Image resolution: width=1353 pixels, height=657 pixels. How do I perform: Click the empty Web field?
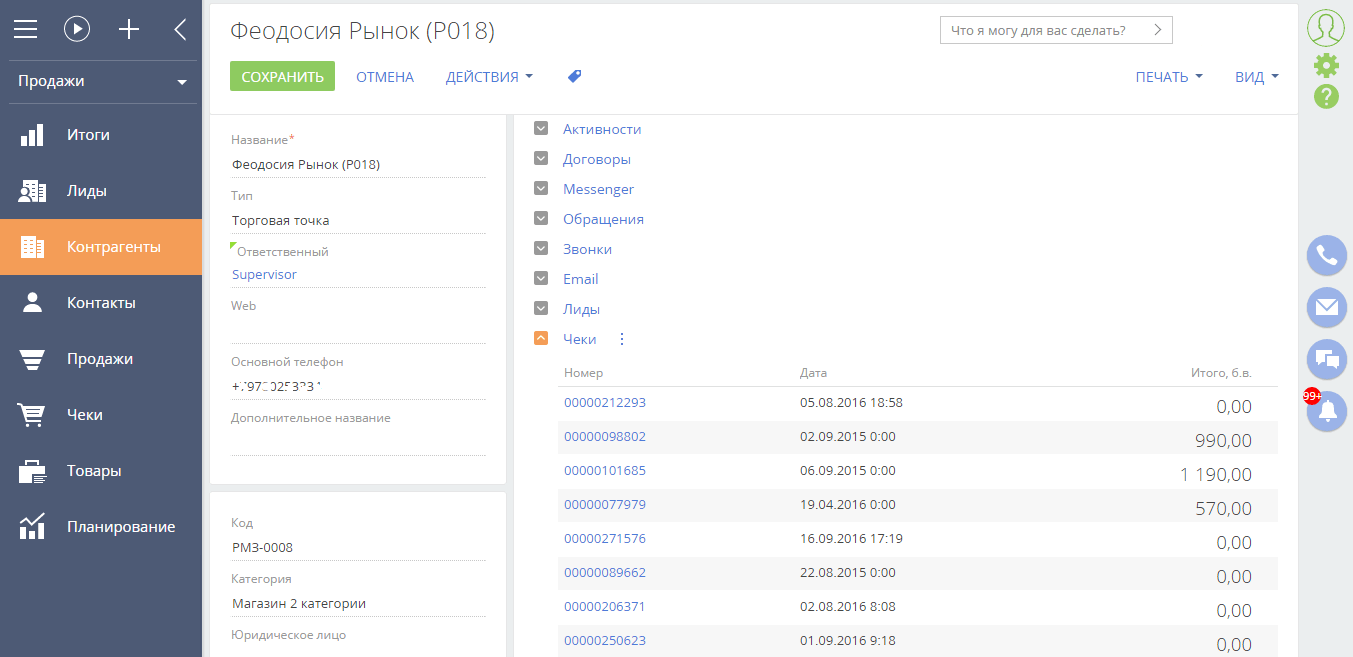click(x=358, y=330)
